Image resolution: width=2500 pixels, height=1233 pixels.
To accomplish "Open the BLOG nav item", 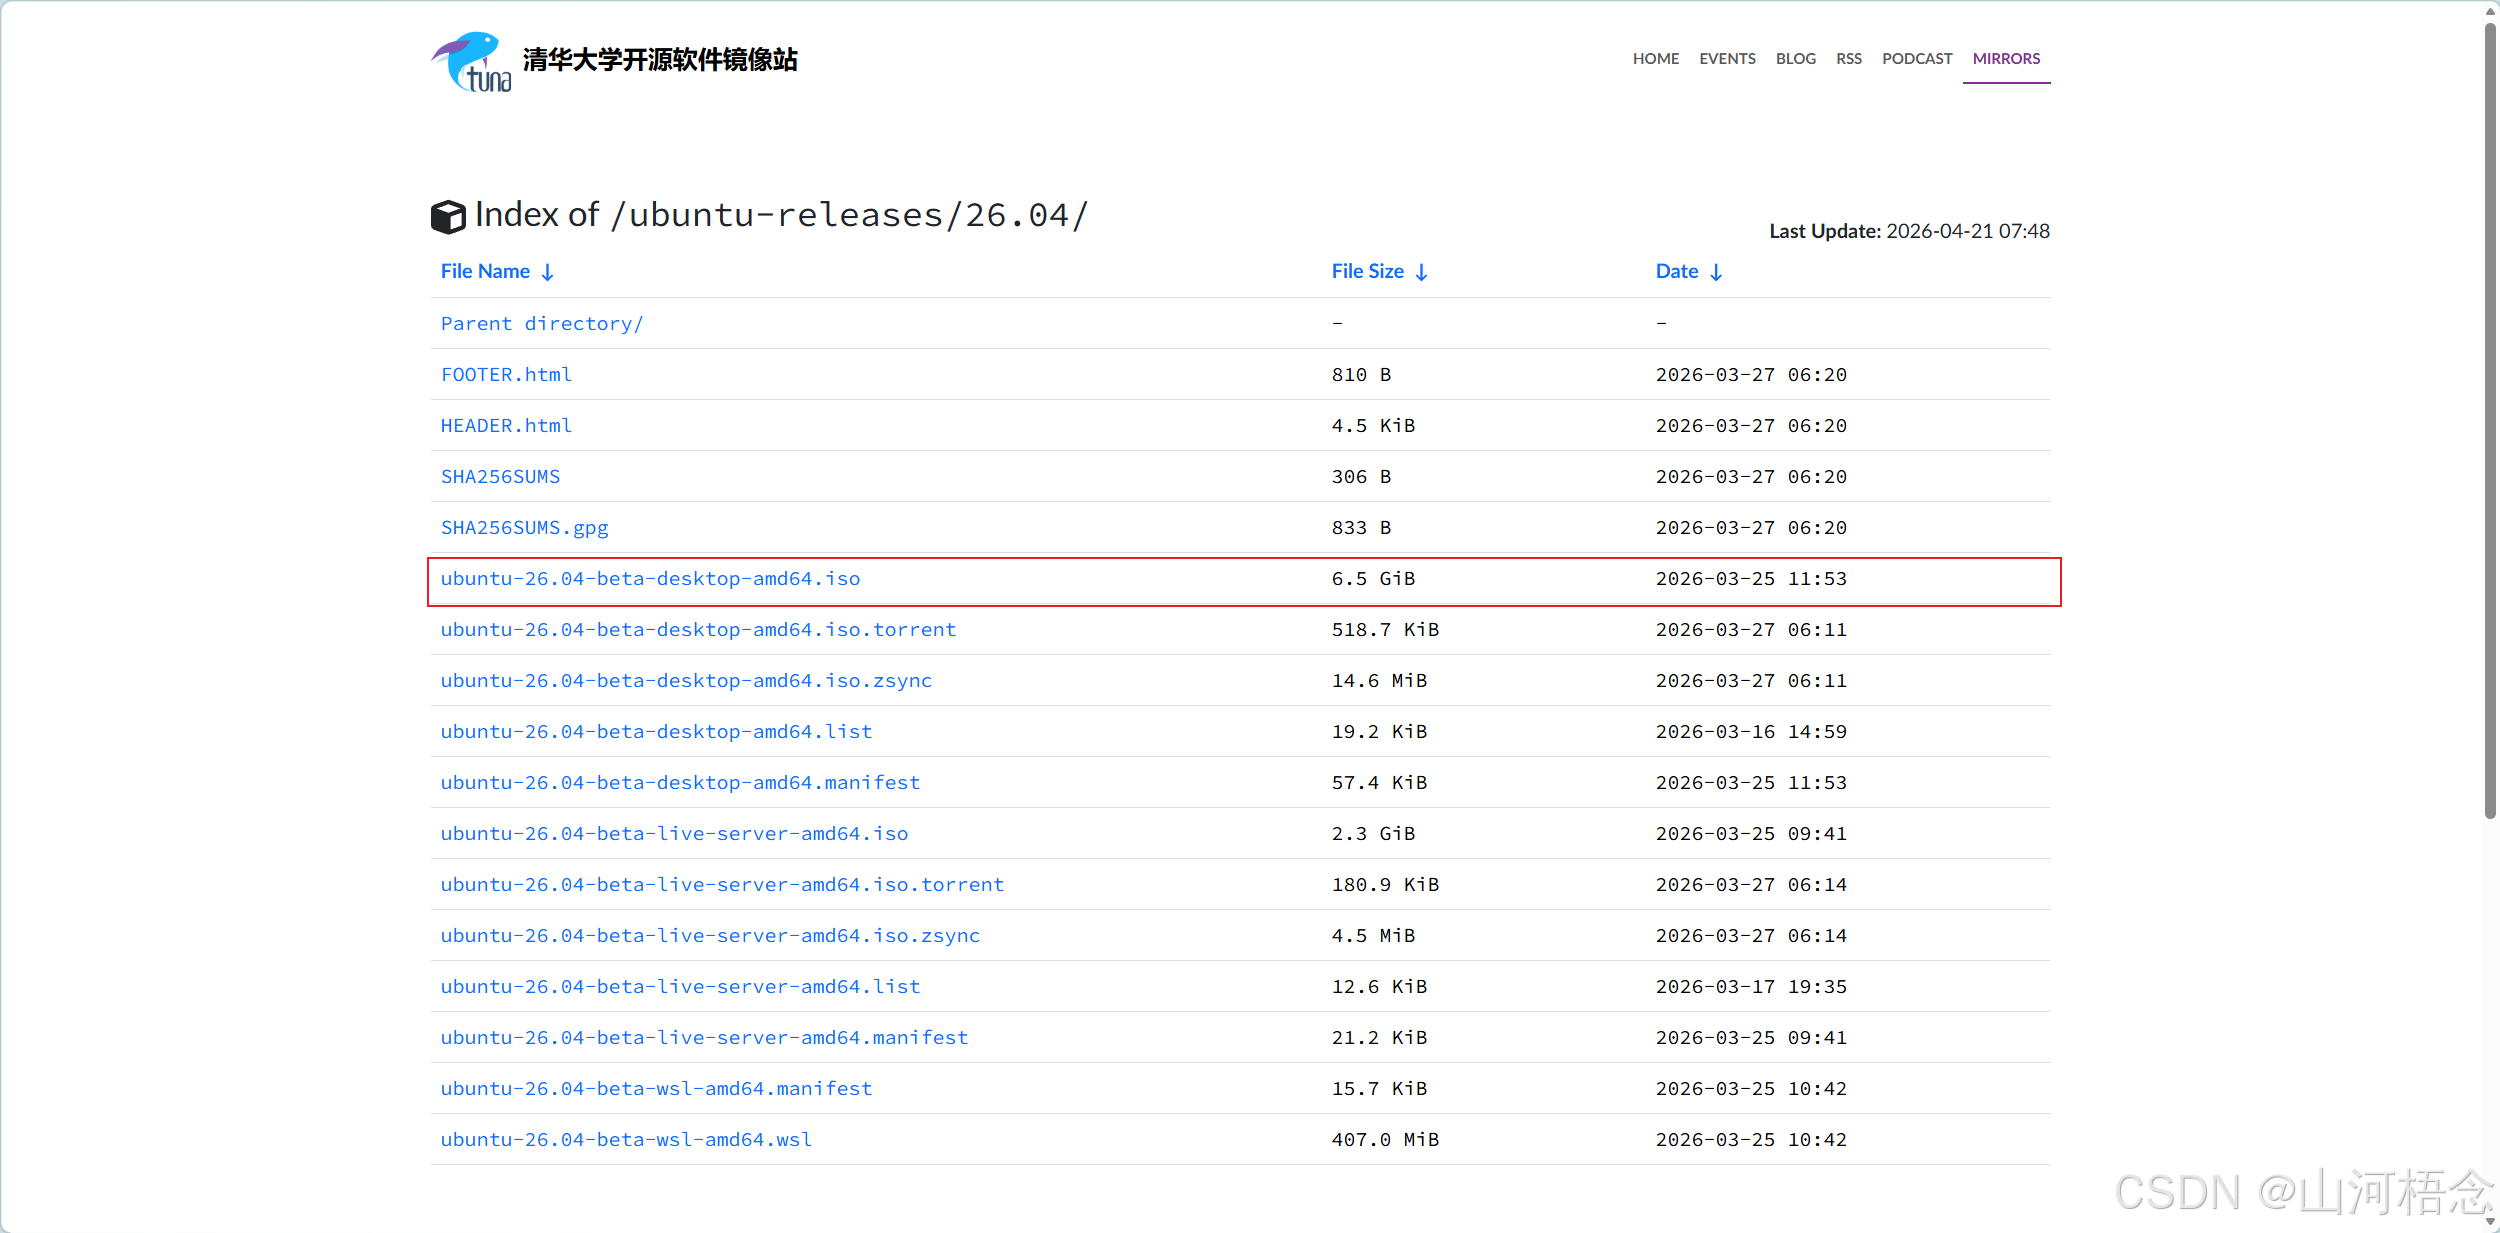I will [x=1795, y=59].
